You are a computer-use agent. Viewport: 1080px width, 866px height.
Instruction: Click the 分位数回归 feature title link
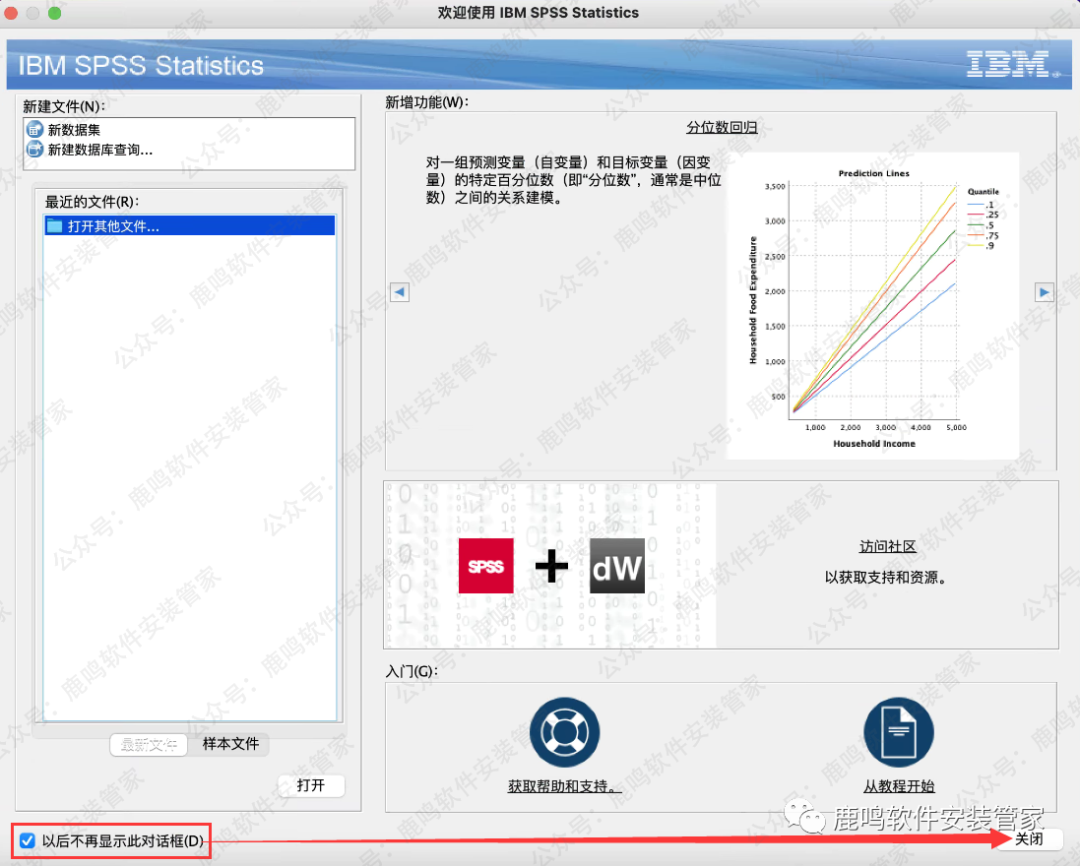721,127
